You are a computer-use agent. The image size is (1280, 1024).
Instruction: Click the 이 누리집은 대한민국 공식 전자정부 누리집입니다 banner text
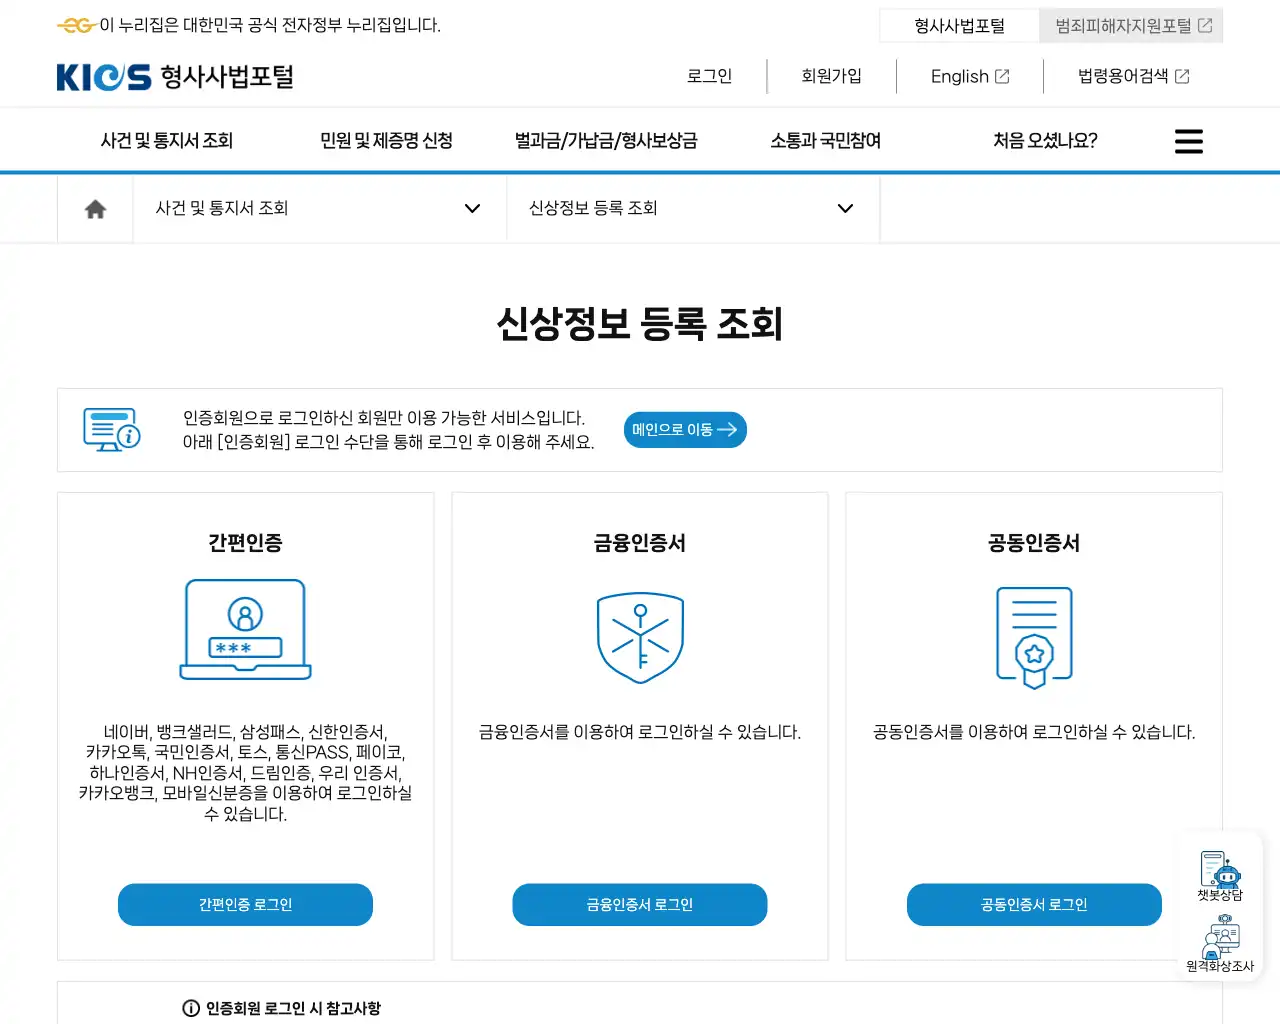[x=270, y=25]
